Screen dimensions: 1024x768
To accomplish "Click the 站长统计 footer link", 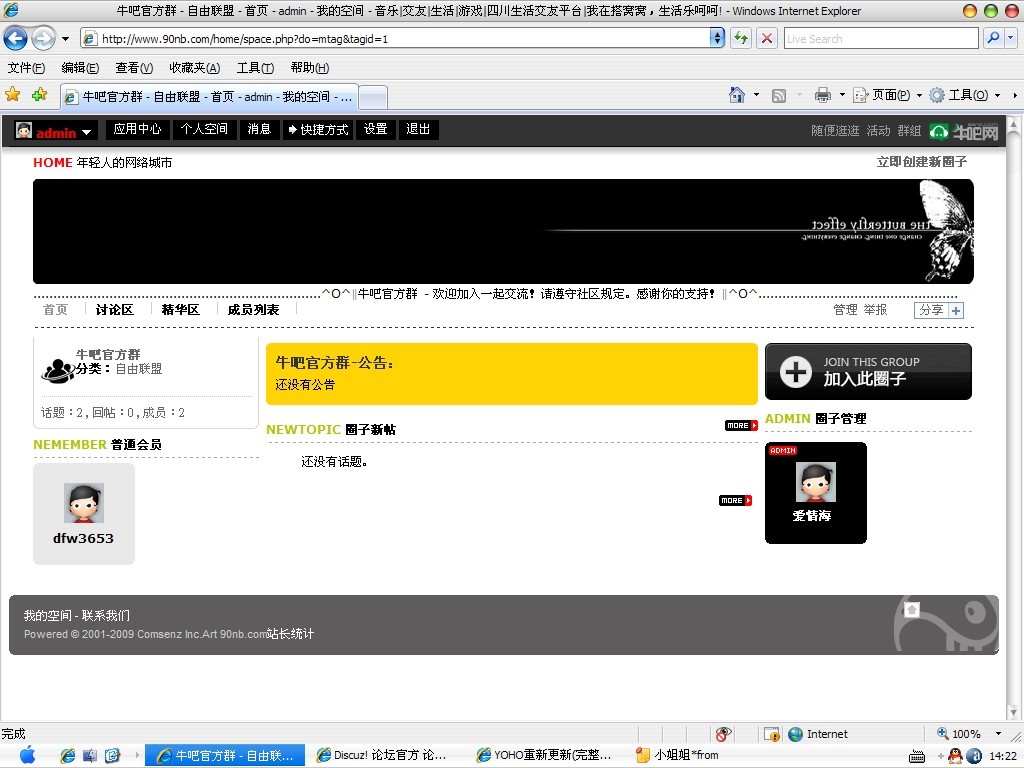I will pos(291,634).
